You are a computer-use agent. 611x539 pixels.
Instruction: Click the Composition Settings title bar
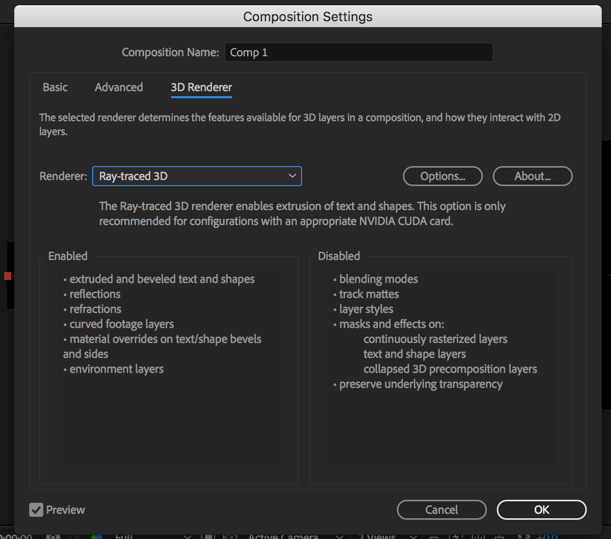pos(307,17)
